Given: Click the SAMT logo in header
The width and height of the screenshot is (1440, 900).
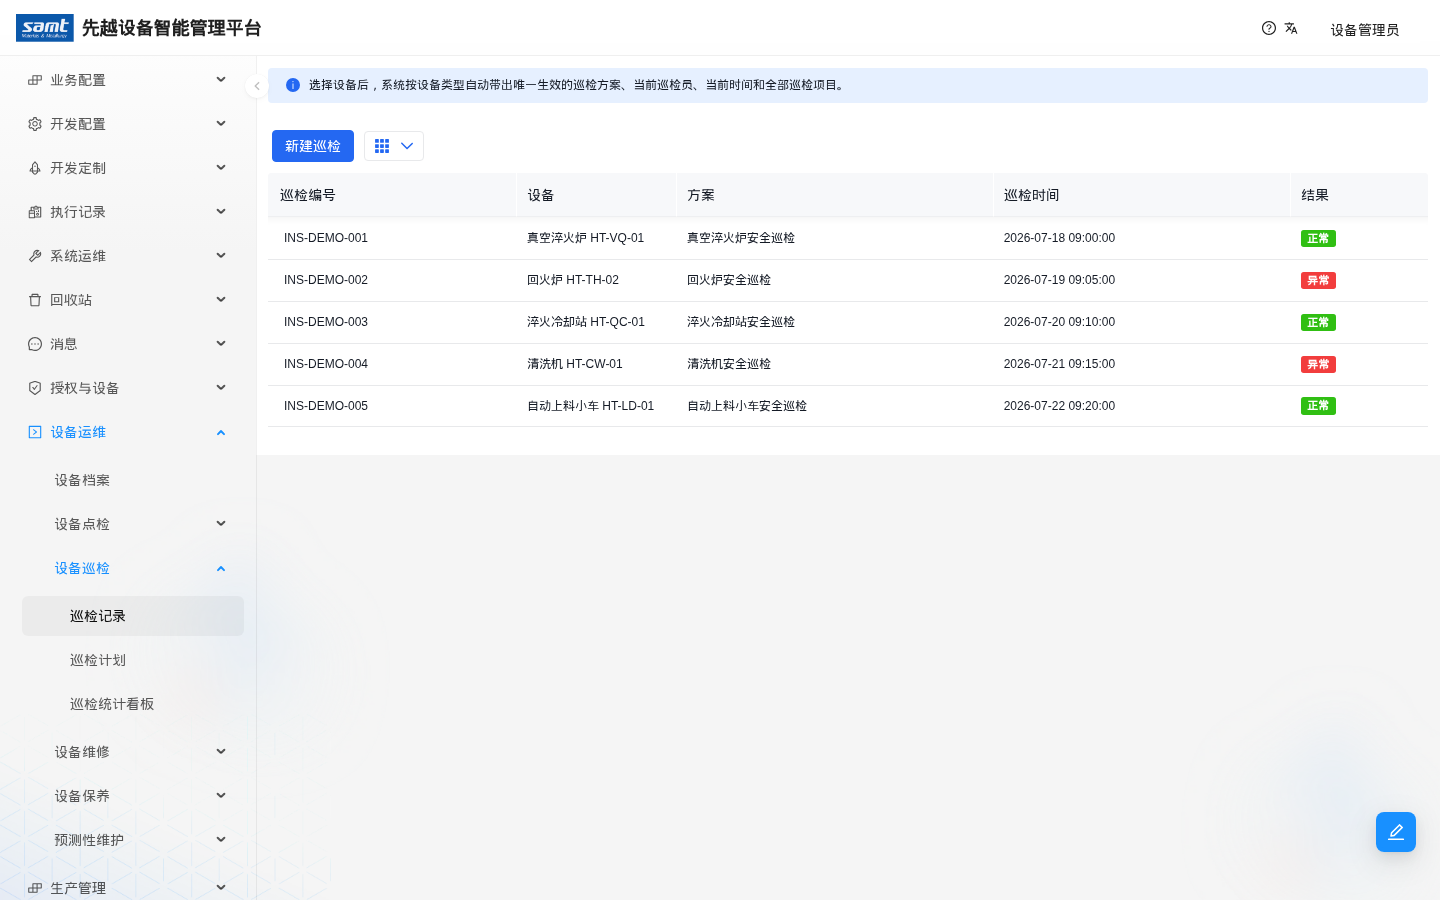Looking at the screenshot, I should pos(45,28).
